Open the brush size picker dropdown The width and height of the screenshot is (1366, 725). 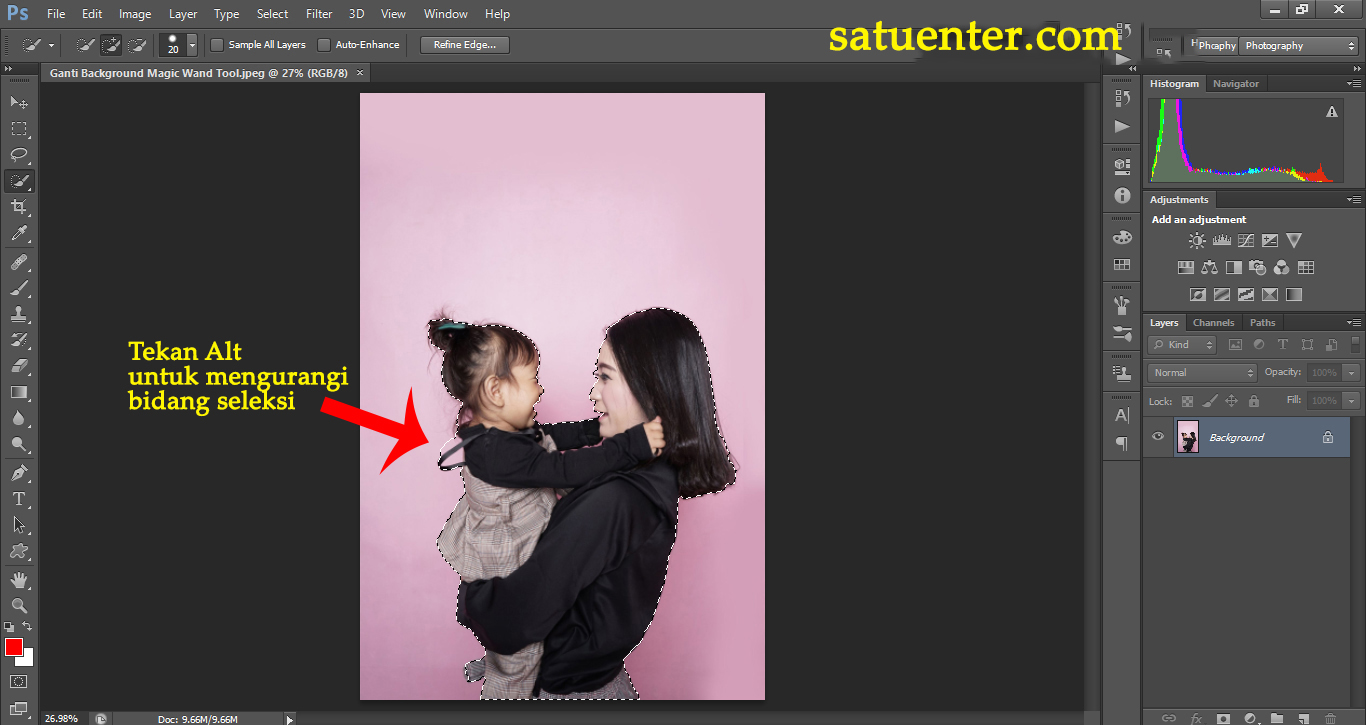[x=192, y=46]
